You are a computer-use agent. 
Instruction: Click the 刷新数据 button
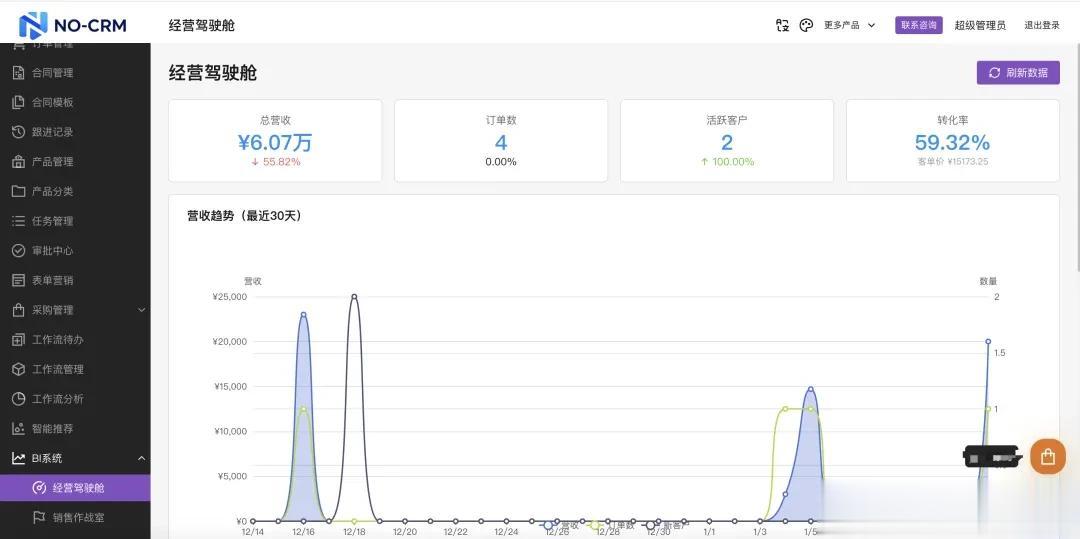[1018, 73]
